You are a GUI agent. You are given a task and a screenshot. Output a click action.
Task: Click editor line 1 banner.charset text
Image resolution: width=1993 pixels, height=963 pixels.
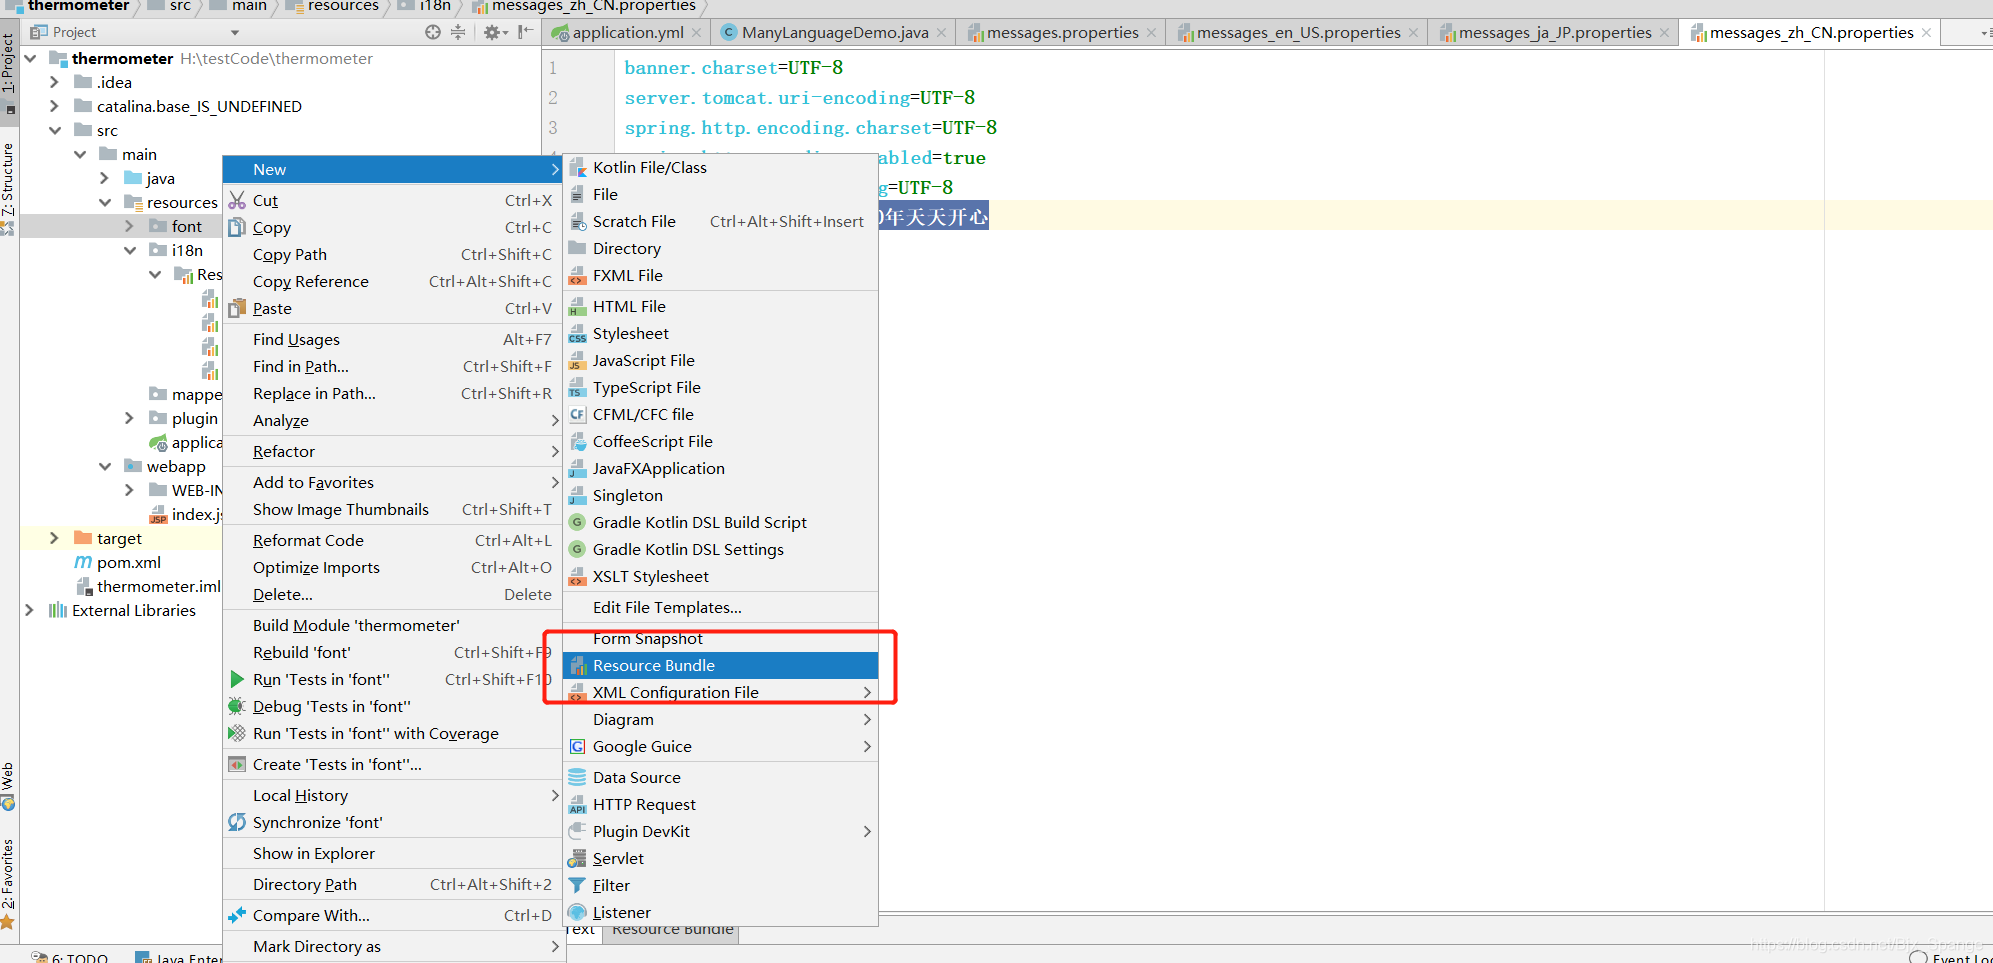tap(733, 68)
